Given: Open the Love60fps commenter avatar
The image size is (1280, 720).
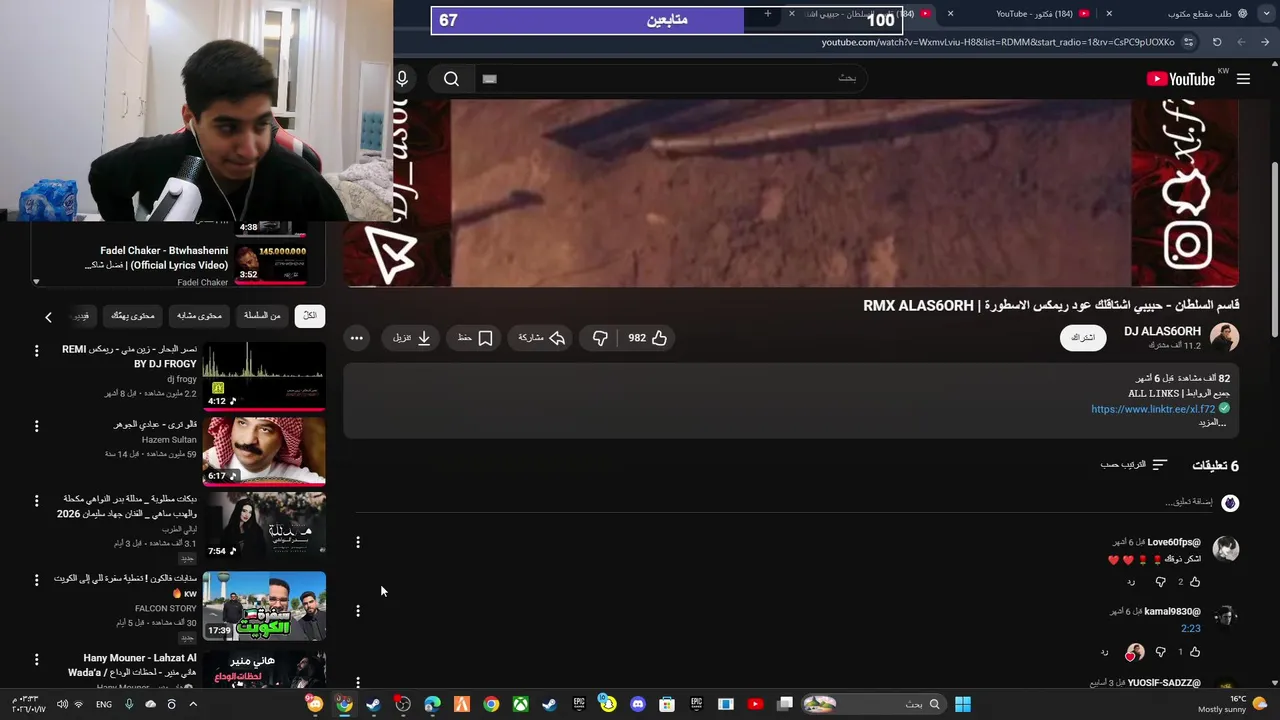Looking at the screenshot, I should [x=1226, y=549].
